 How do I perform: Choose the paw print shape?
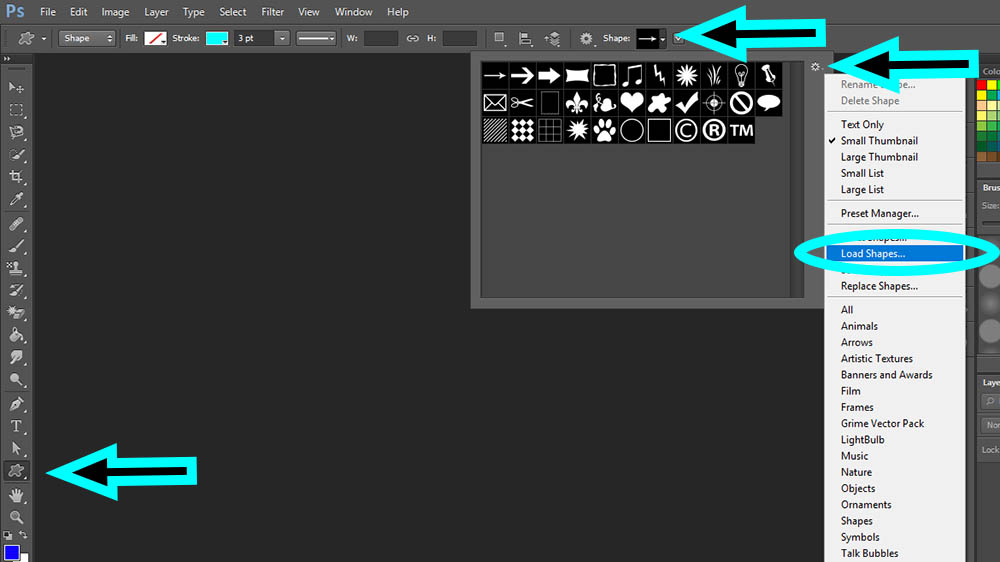604,130
